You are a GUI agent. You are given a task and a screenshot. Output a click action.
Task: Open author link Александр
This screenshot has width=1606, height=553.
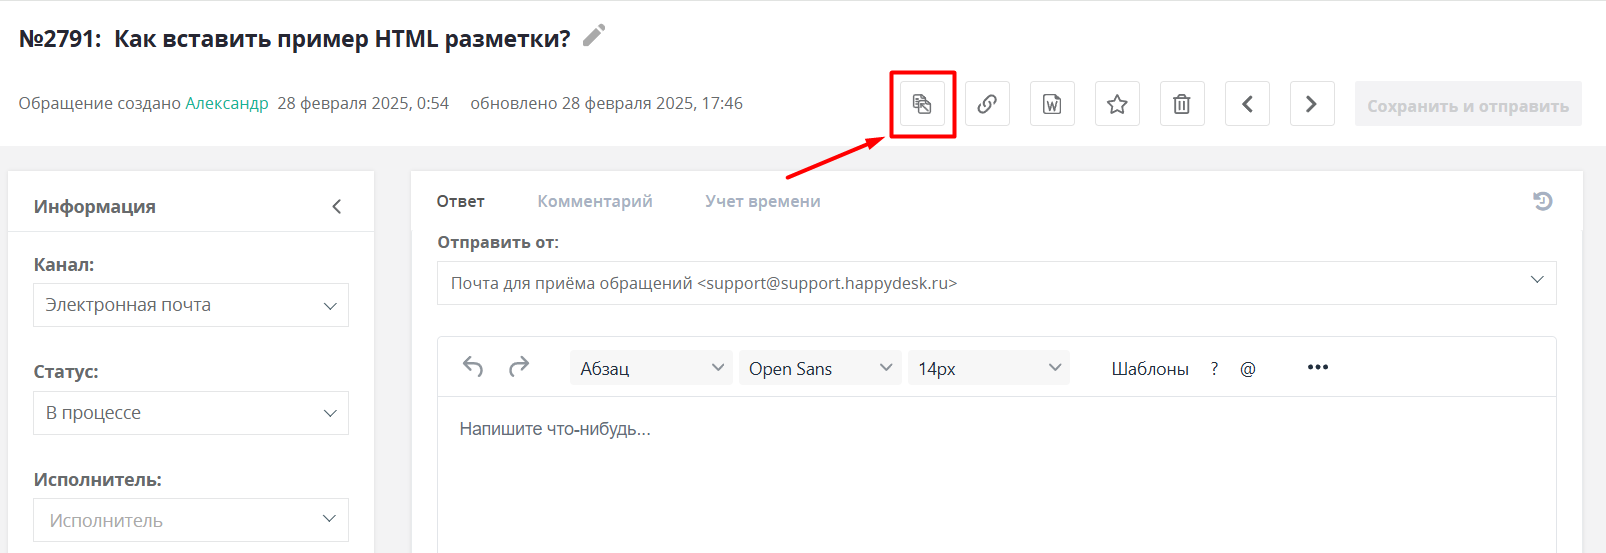pyautogui.click(x=227, y=103)
